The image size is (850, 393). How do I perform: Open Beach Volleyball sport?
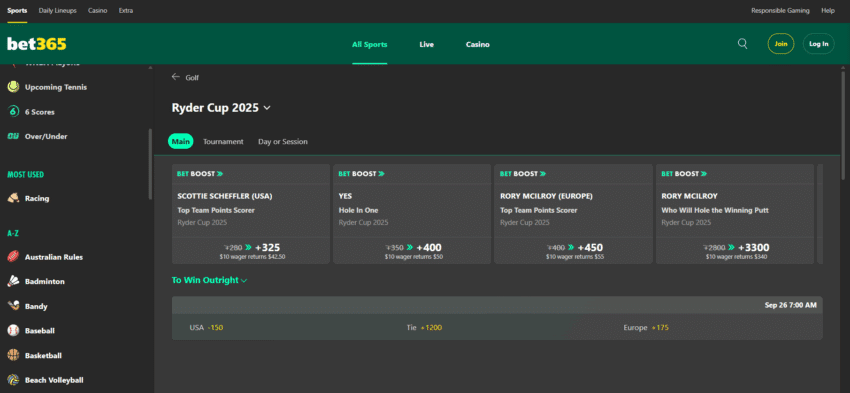54,380
